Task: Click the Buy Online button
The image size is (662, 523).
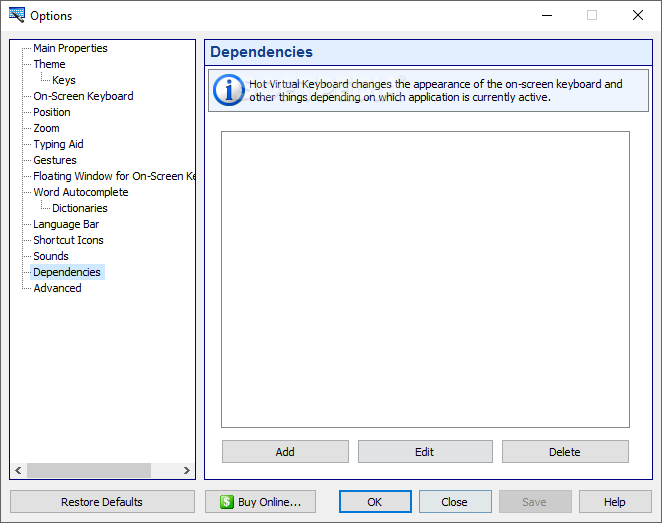Action: (x=260, y=502)
